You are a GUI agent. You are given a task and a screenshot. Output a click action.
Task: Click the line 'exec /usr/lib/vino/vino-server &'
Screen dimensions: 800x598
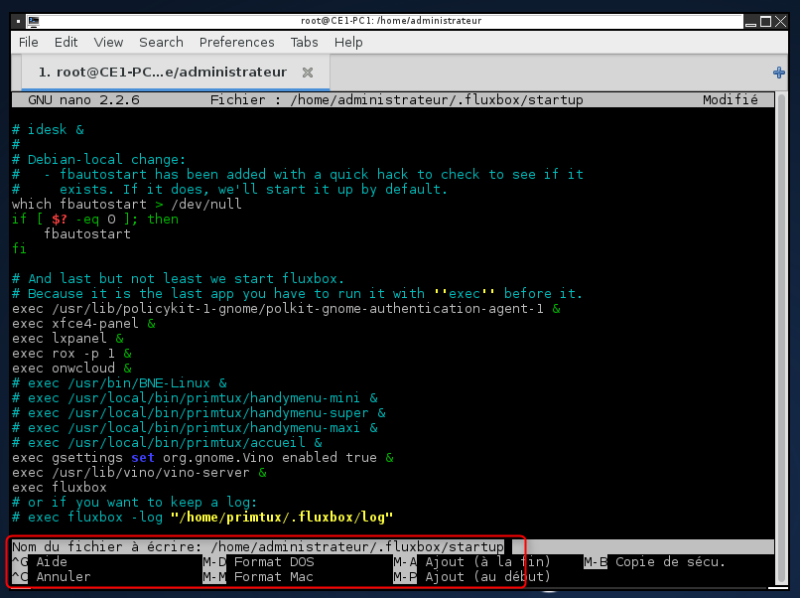click(139, 472)
